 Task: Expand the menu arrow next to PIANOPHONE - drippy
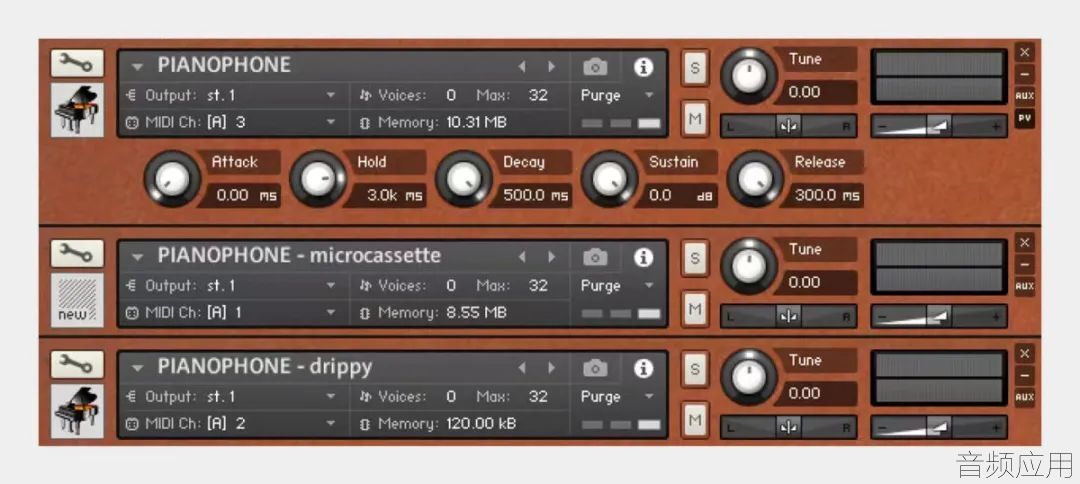(138, 368)
